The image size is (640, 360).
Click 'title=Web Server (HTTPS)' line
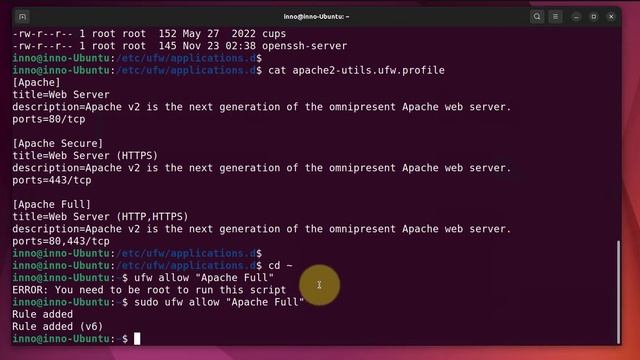tap(85, 156)
